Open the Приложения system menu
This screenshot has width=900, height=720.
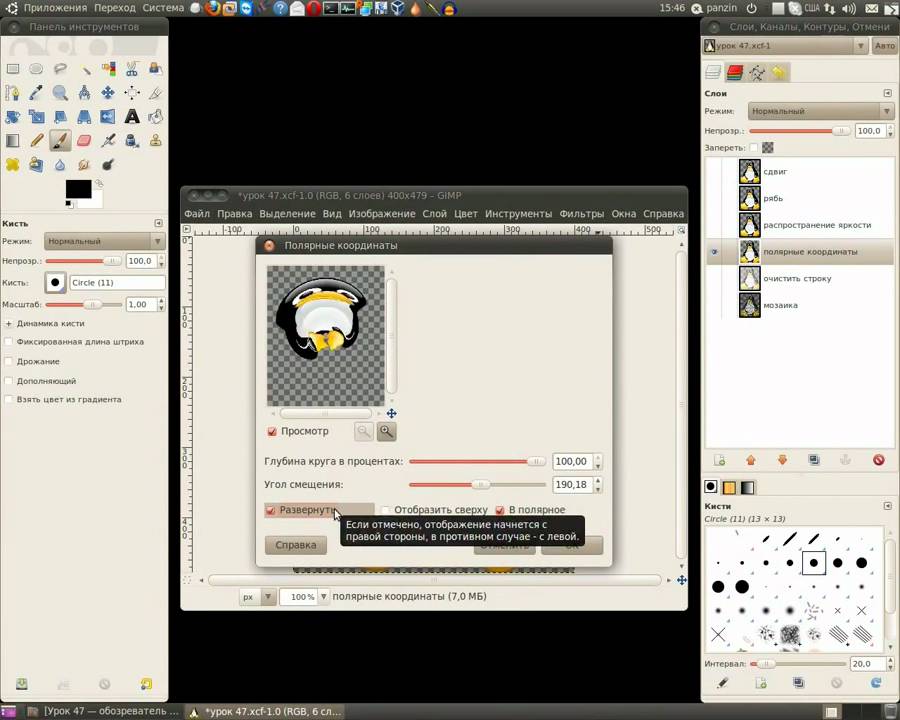(x=55, y=8)
